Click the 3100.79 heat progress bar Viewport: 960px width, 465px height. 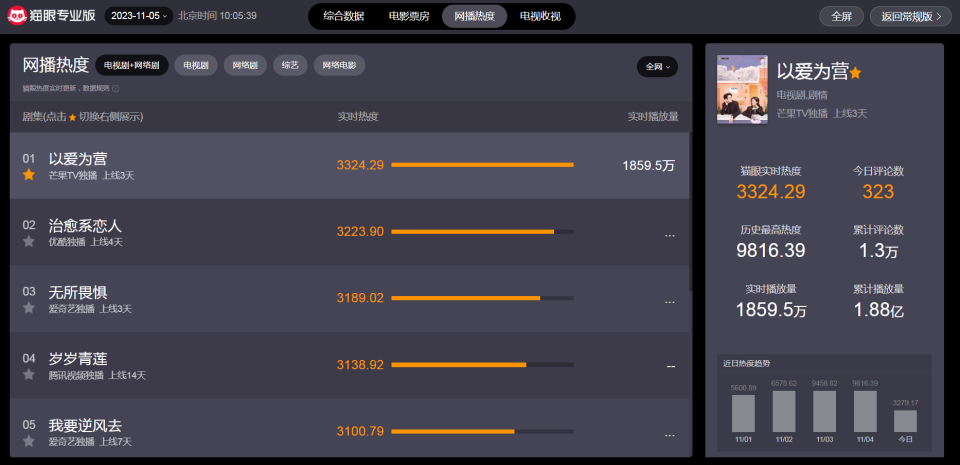[482, 431]
